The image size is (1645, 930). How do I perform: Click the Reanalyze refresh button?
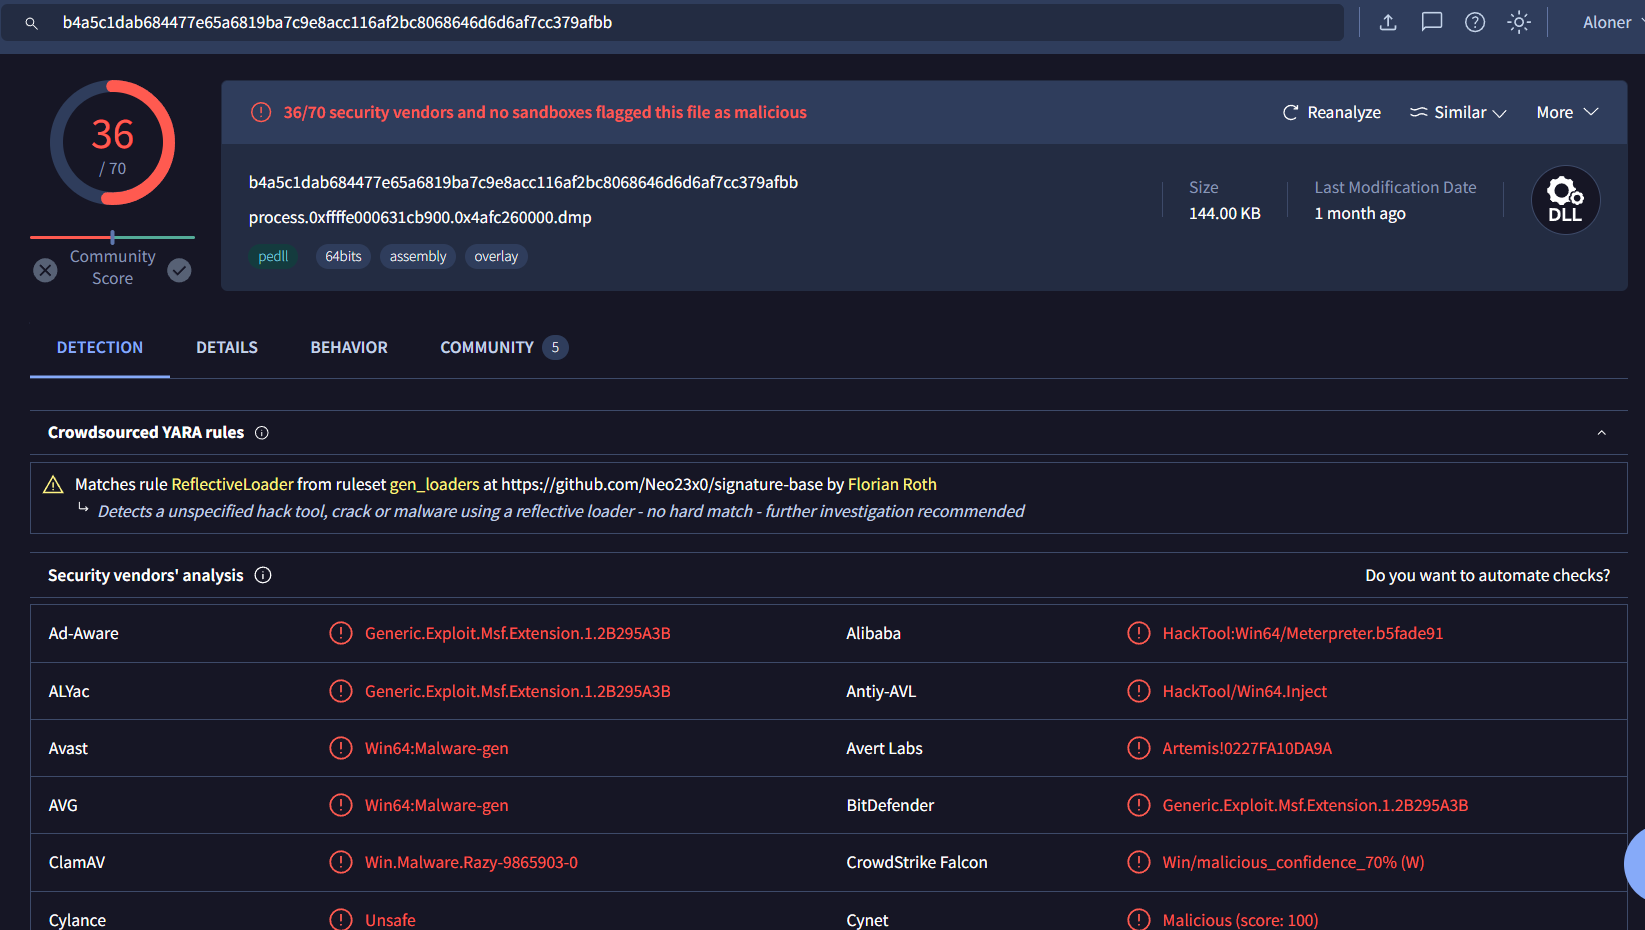click(1331, 113)
